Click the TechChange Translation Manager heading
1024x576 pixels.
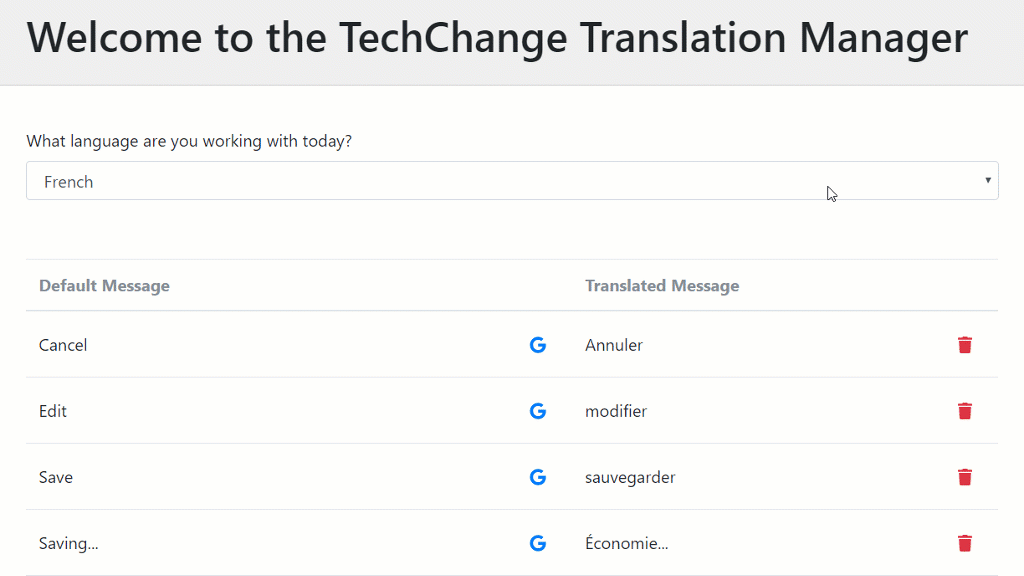(497, 38)
